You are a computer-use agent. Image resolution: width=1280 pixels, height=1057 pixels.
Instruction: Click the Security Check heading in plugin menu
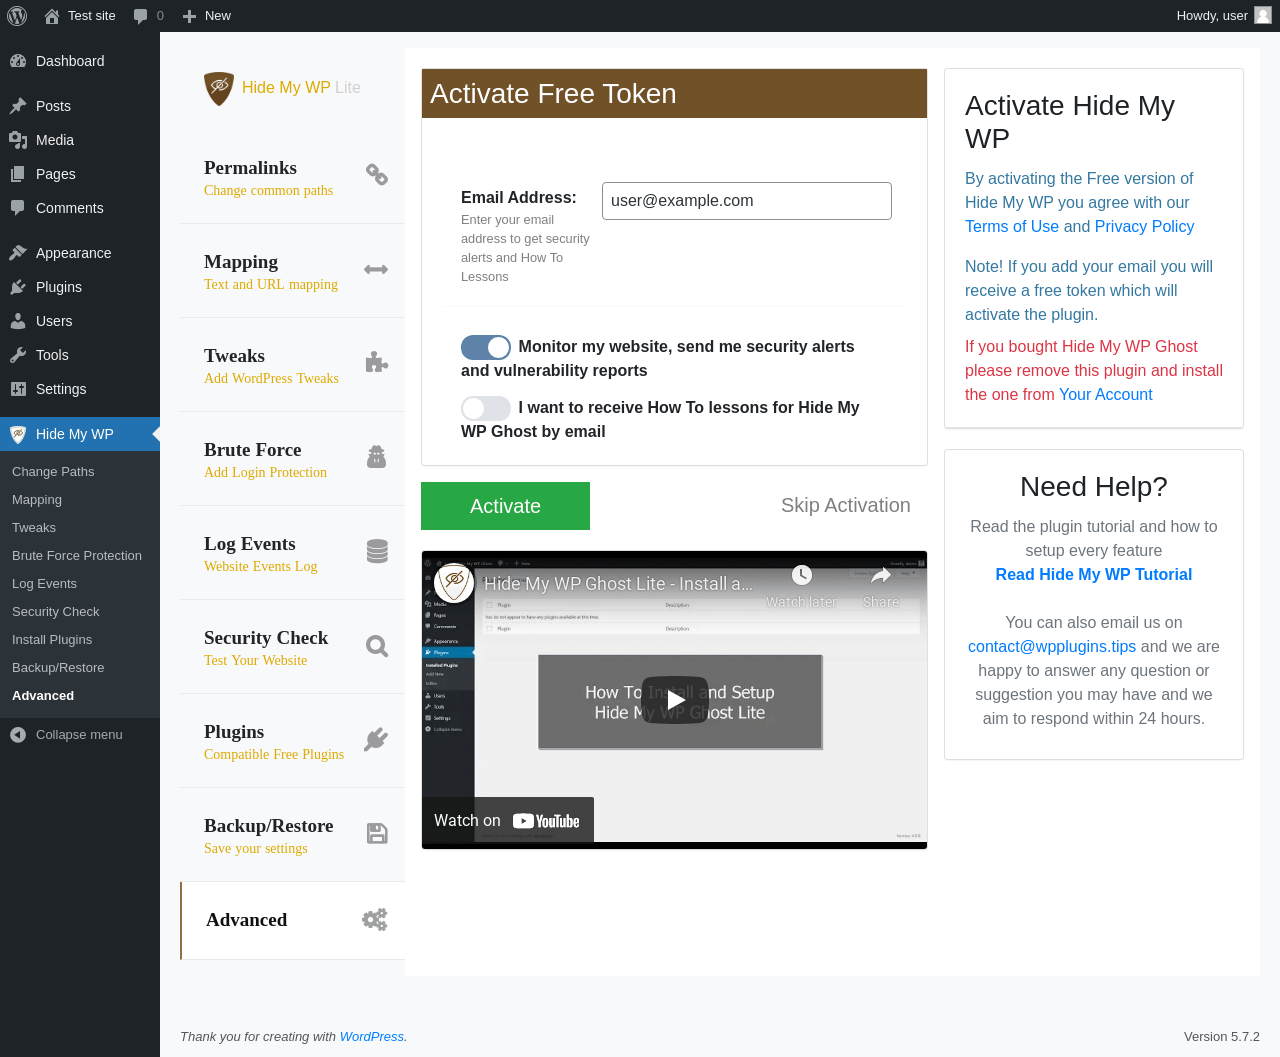click(266, 638)
